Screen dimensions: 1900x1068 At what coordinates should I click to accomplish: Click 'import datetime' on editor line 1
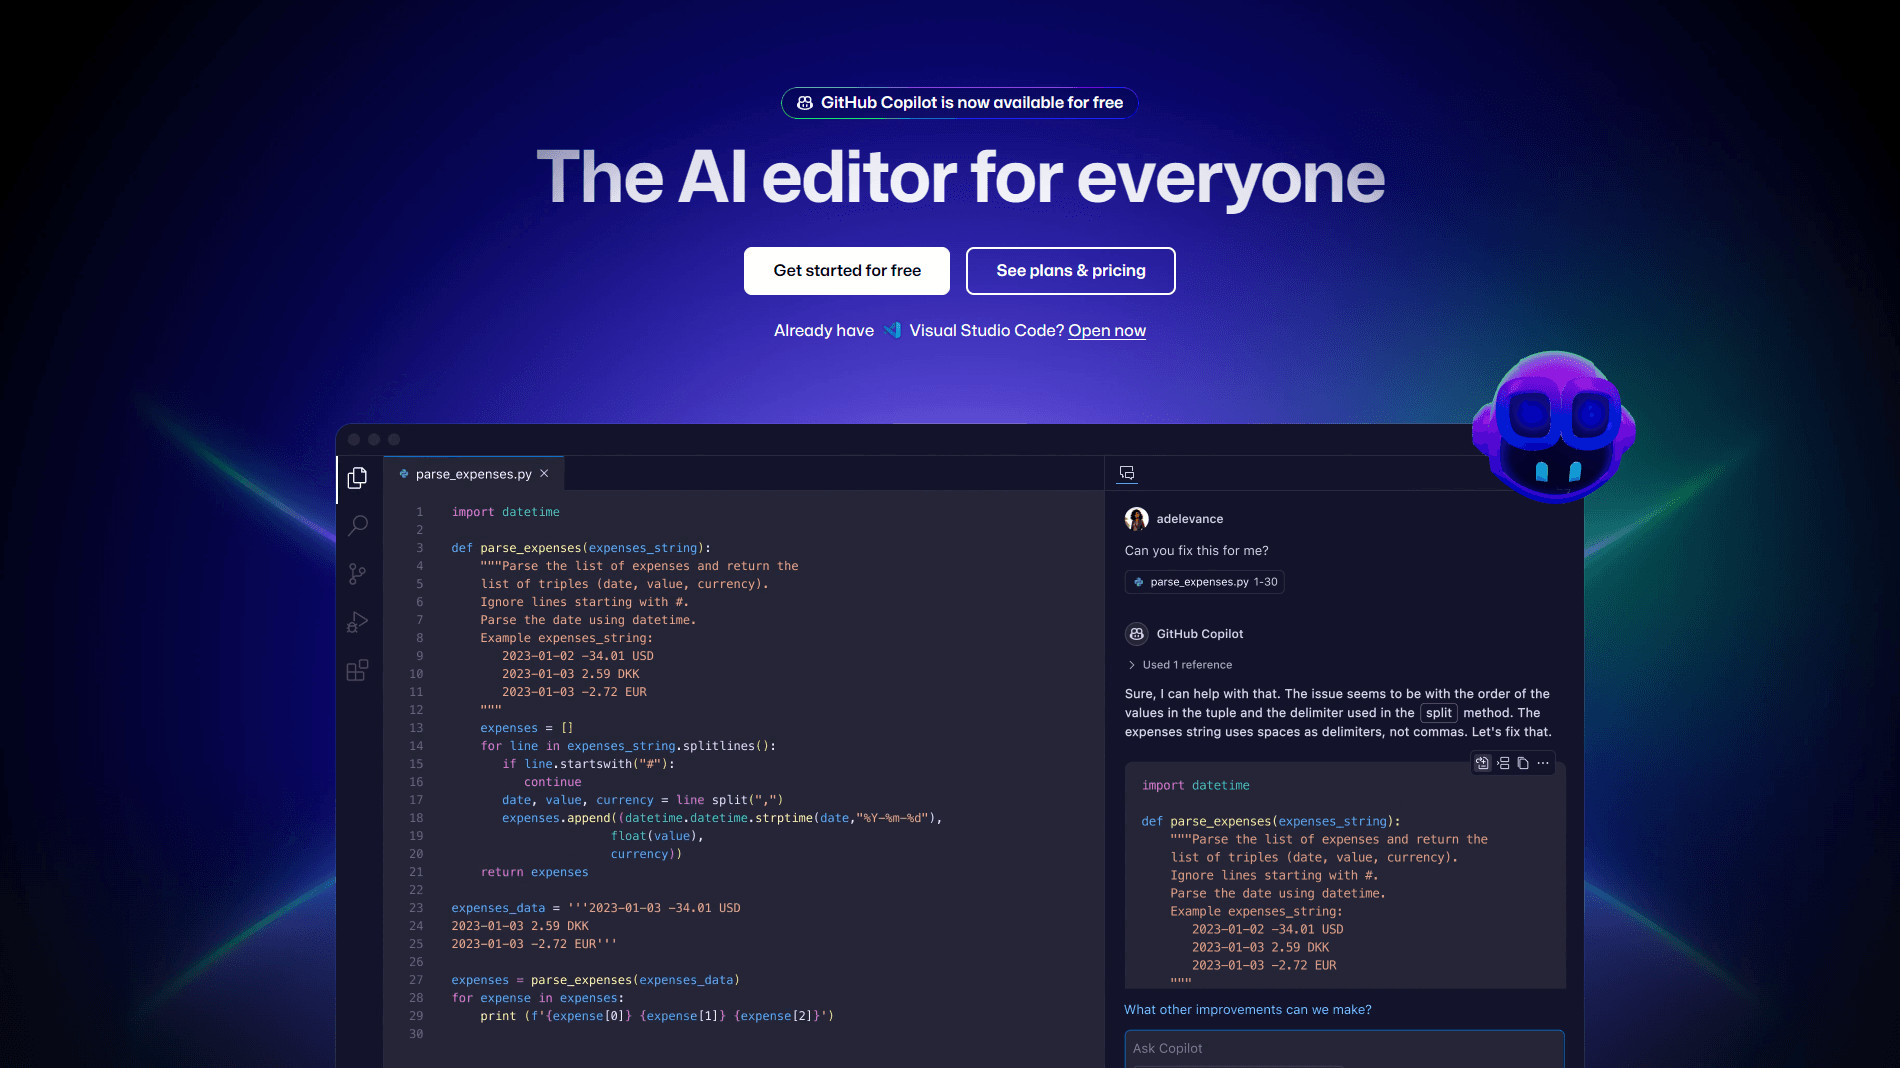506,512
